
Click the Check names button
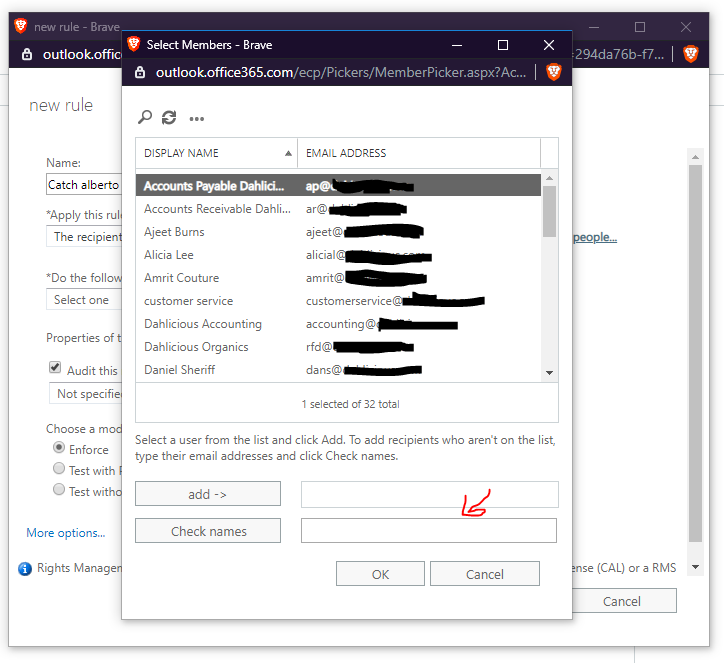click(x=208, y=531)
